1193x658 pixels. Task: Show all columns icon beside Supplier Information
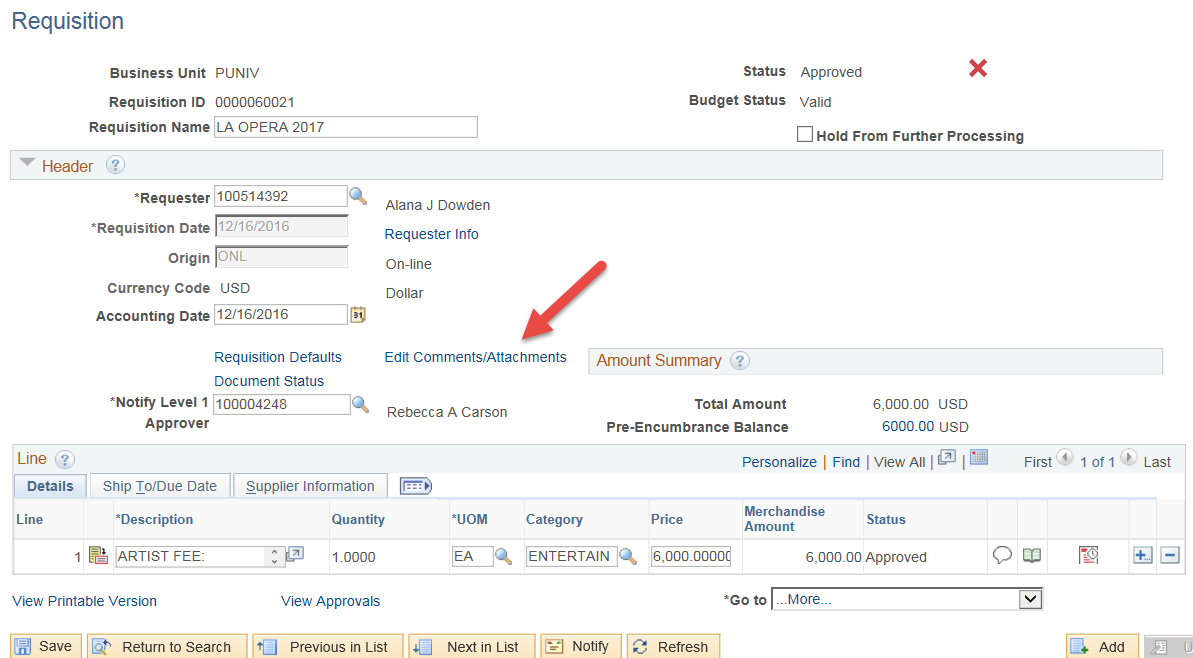(415, 486)
